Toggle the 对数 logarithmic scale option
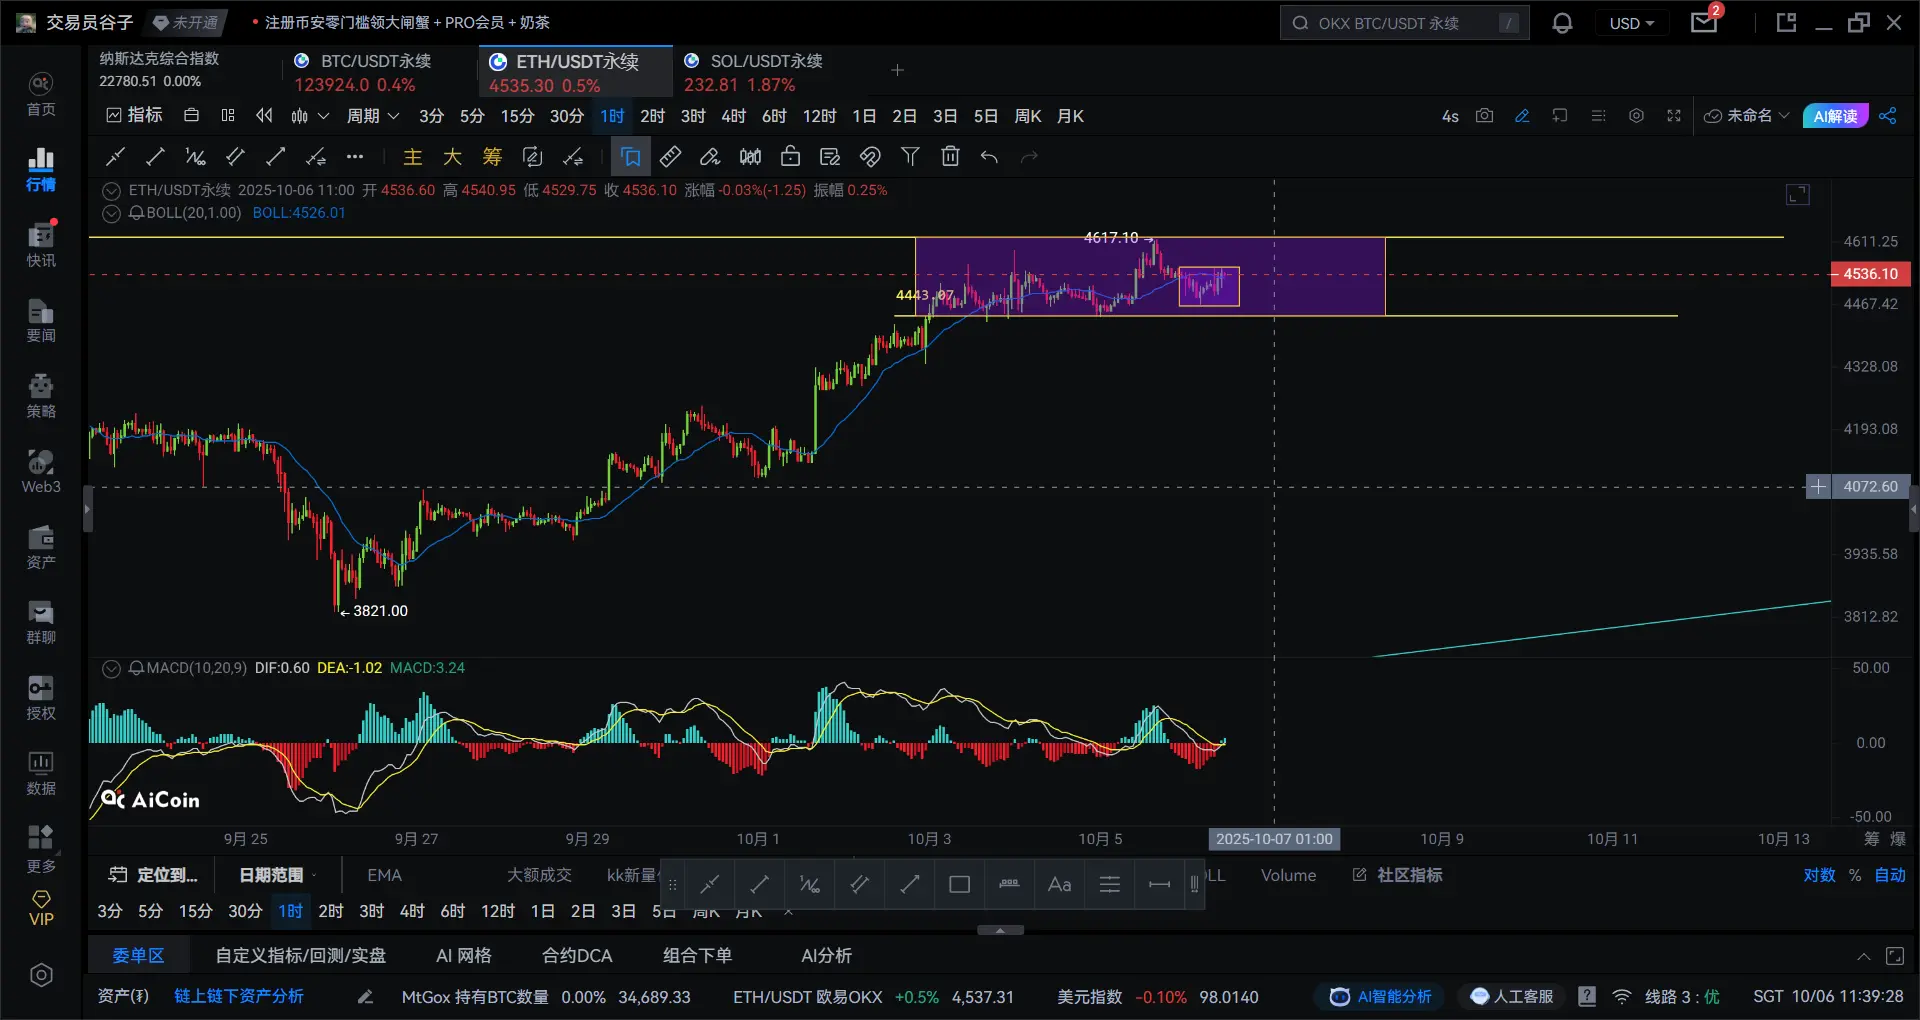 click(1819, 875)
